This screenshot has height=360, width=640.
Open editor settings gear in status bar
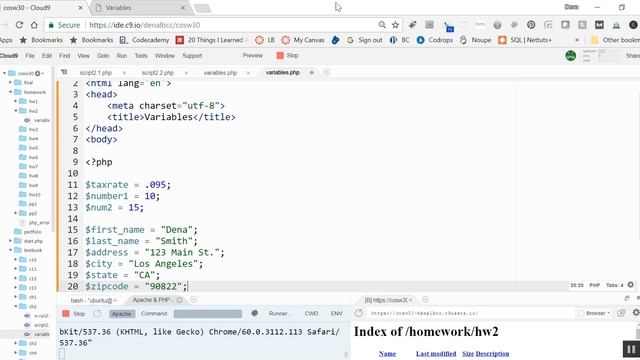[631, 285]
